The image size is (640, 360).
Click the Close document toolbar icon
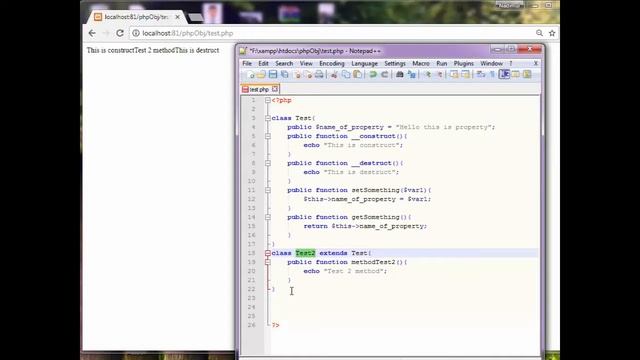(x=297, y=74)
